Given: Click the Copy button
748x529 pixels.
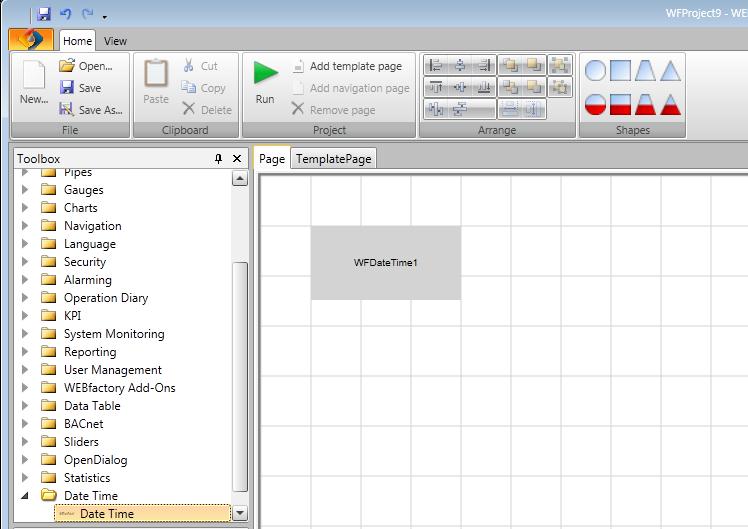Looking at the screenshot, I should [x=203, y=88].
